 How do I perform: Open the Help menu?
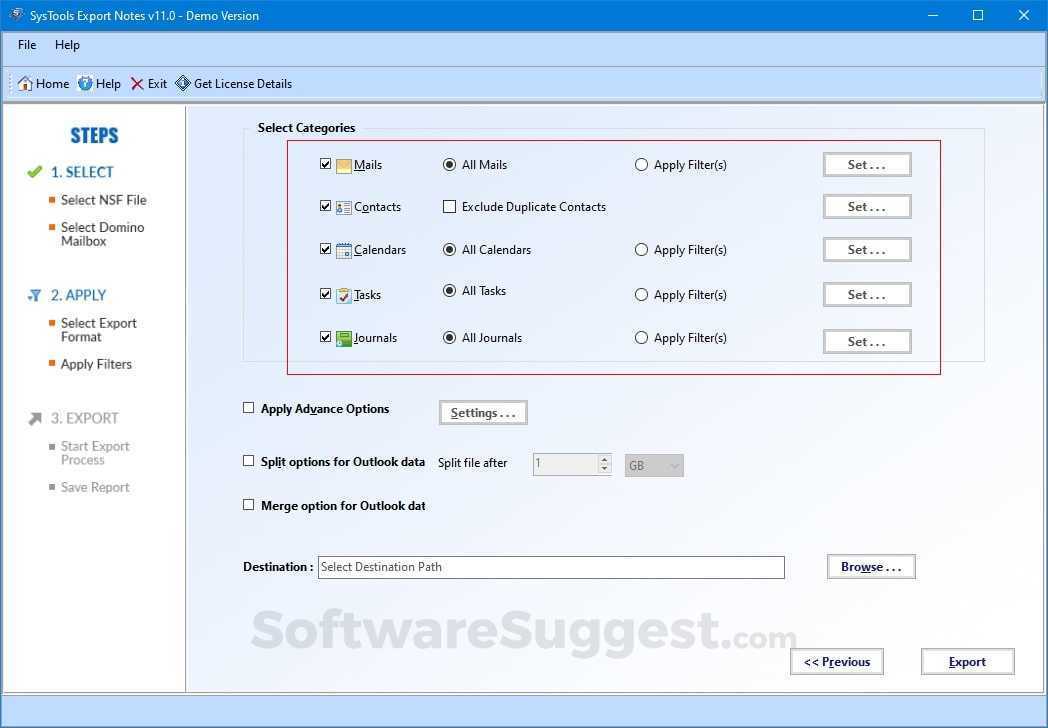[67, 44]
